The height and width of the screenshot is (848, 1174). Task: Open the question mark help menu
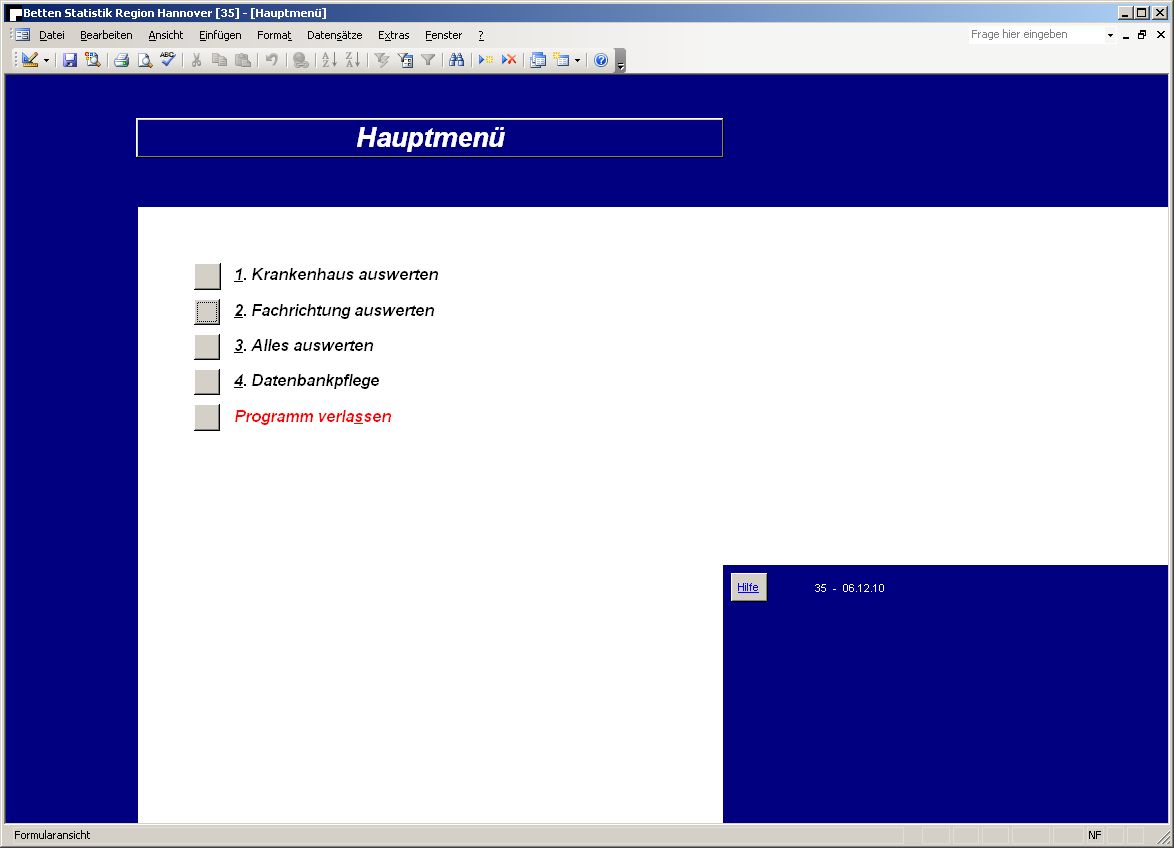pyautogui.click(x=481, y=35)
